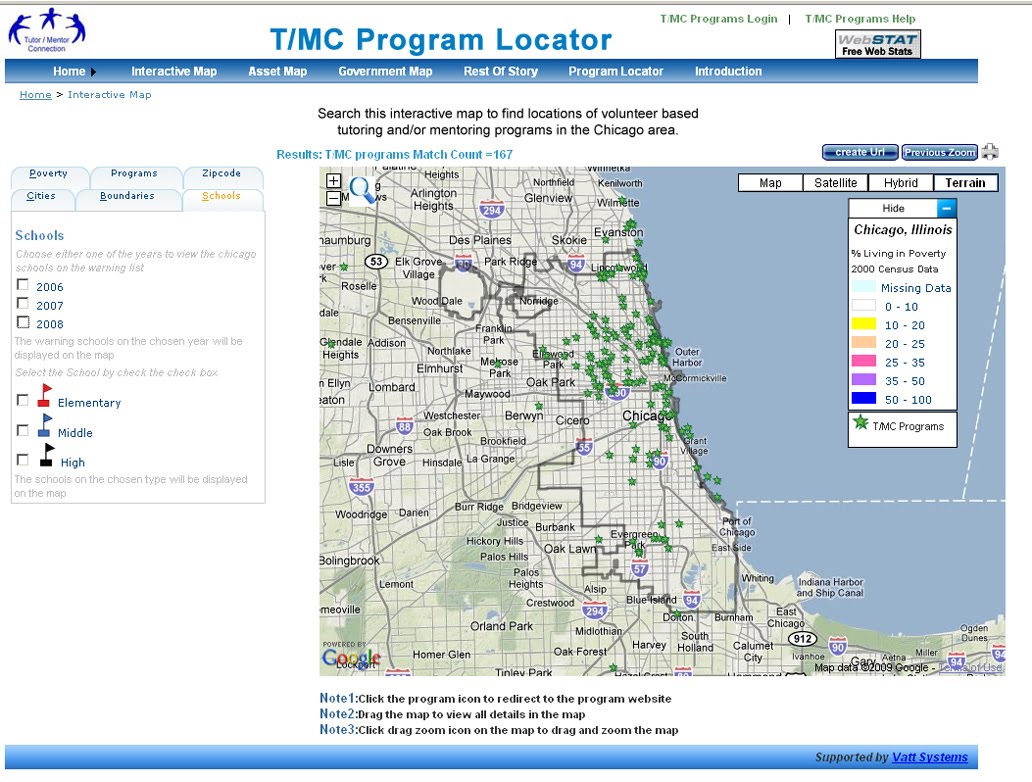Screen dimensions: 1032x782
Task: Click the red Elementary flag icon
Action: click(x=45, y=396)
